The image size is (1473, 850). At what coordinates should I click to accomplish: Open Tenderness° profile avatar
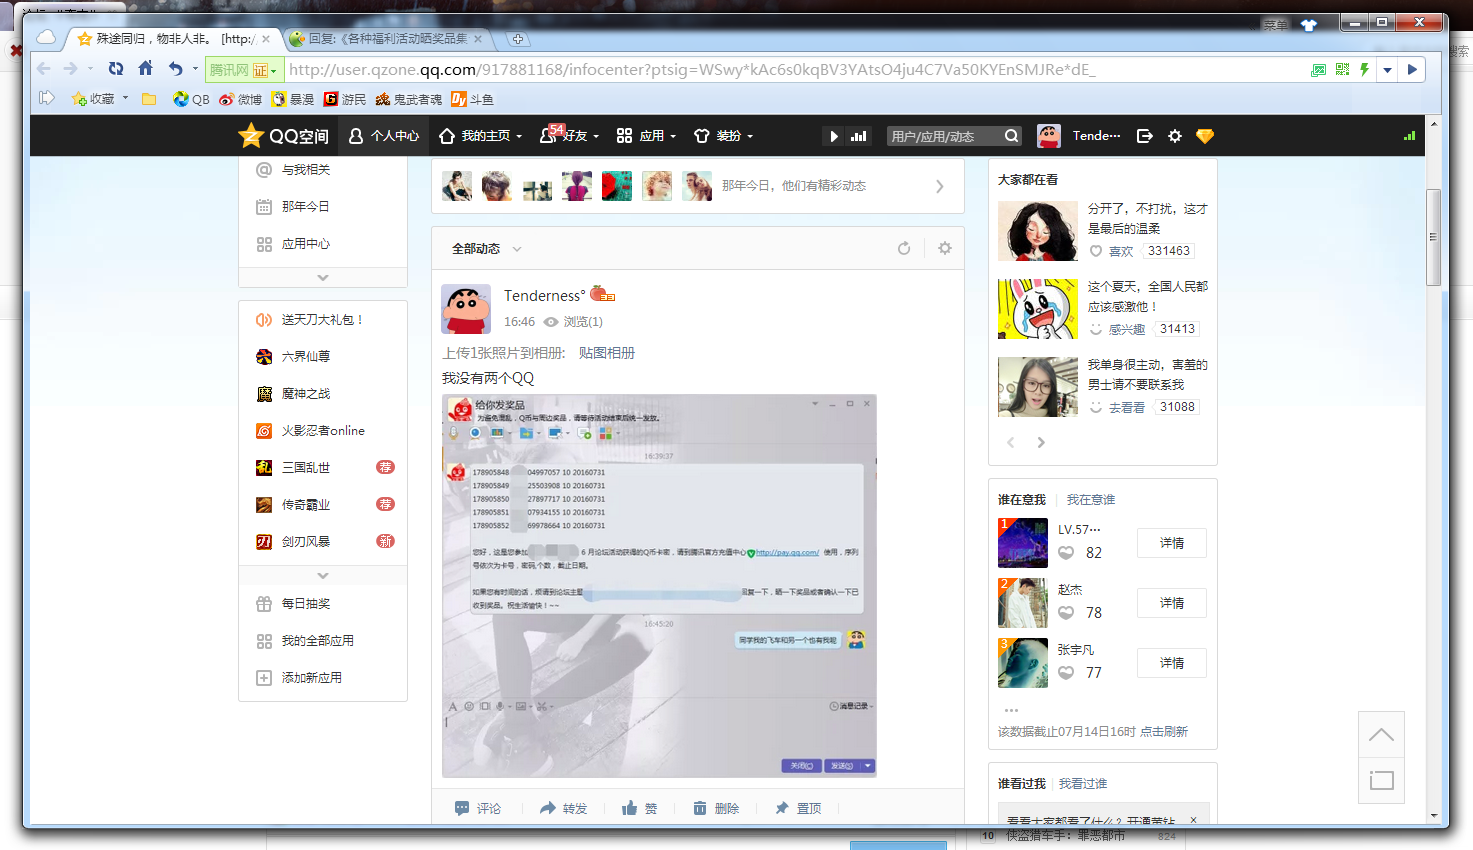point(466,309)
